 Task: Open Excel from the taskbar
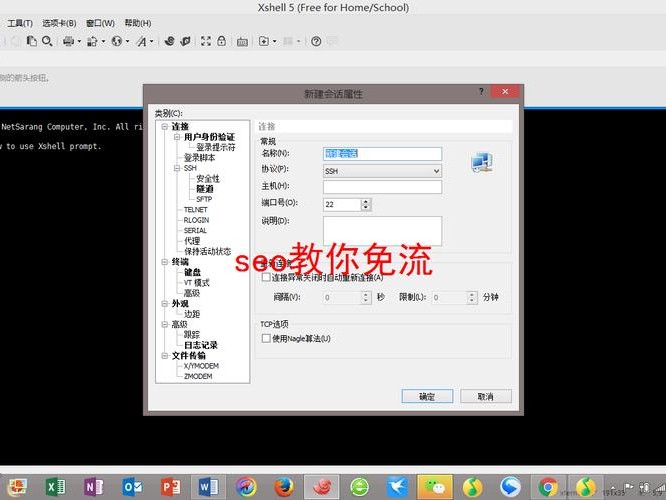pos(55,487)
